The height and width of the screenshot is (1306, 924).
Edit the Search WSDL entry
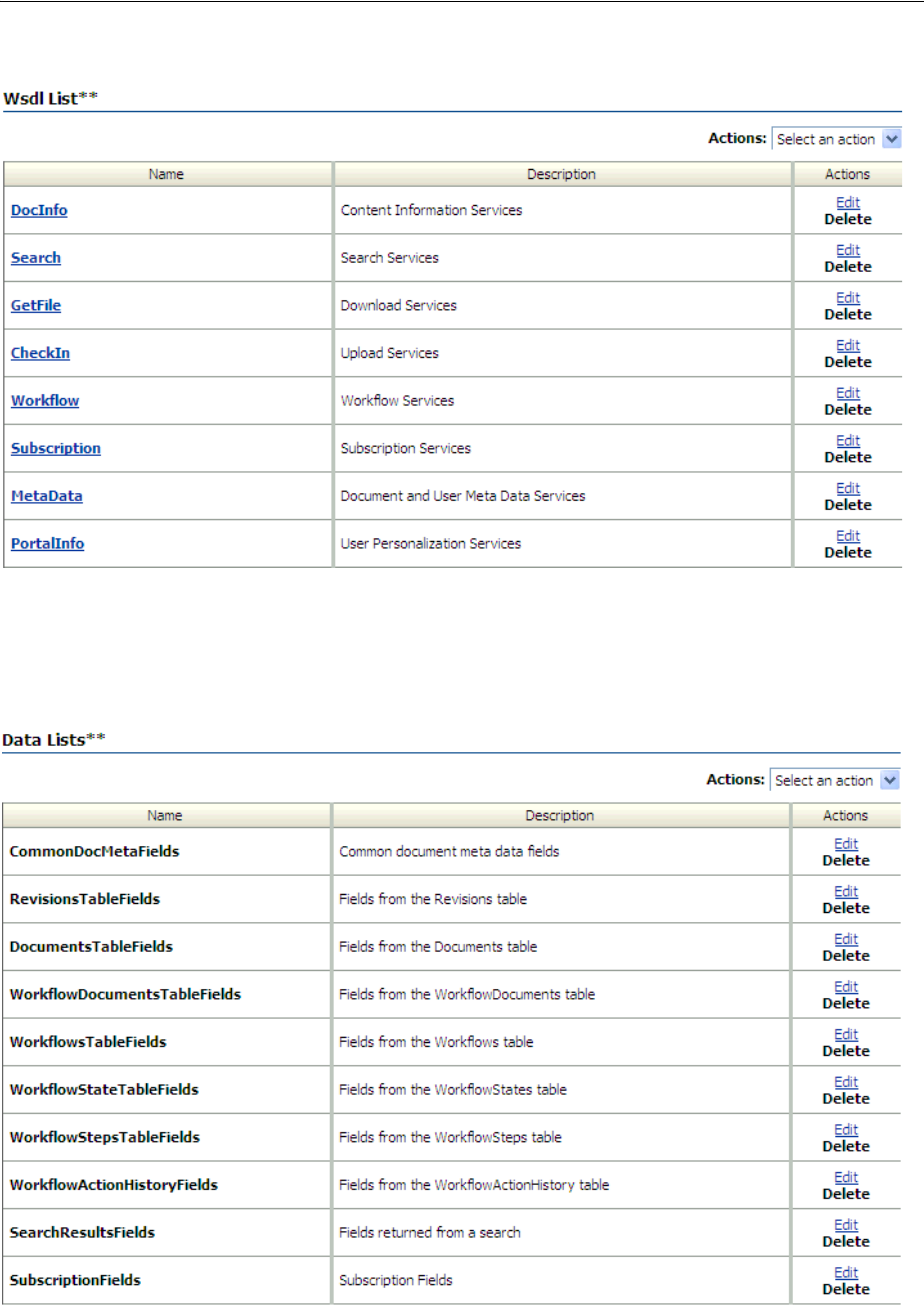tap(848, 250)
